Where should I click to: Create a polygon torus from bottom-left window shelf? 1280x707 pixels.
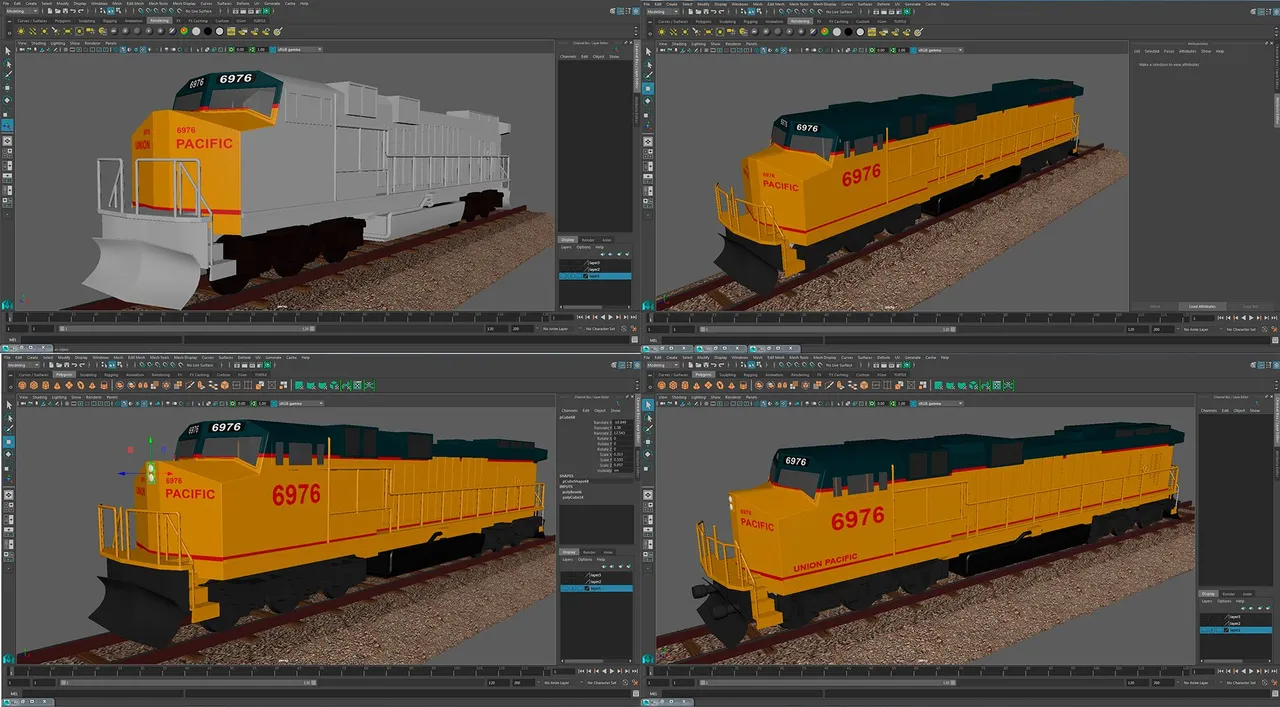80,385
